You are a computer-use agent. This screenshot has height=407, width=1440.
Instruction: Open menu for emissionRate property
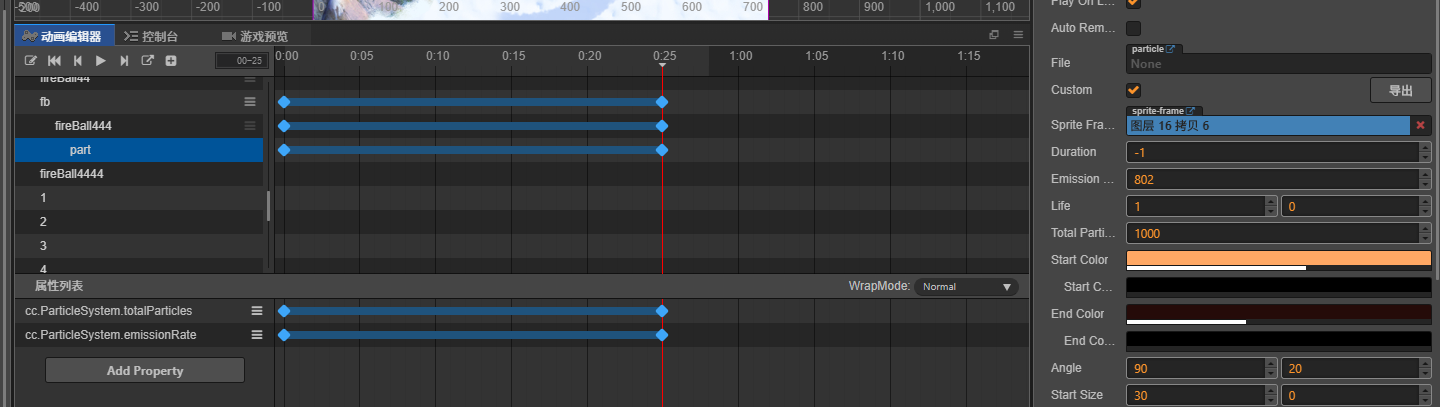257,335
